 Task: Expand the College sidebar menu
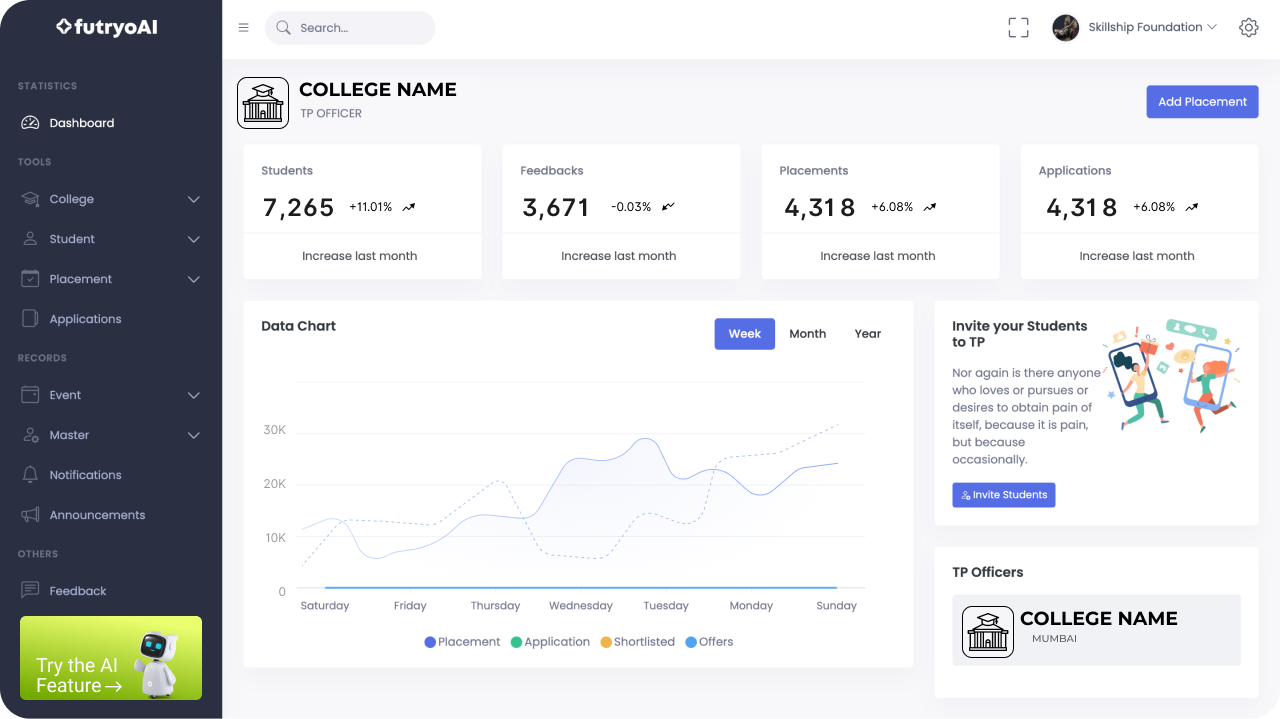coord(70,199)
